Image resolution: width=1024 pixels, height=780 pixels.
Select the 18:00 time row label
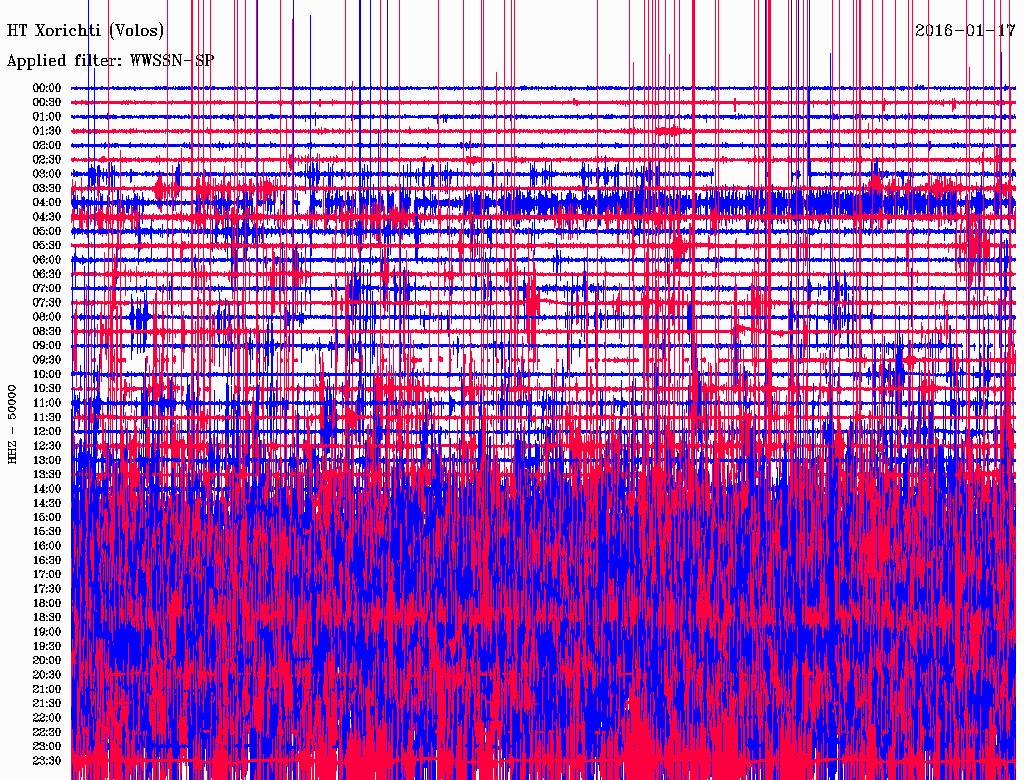tap(48, 603)
